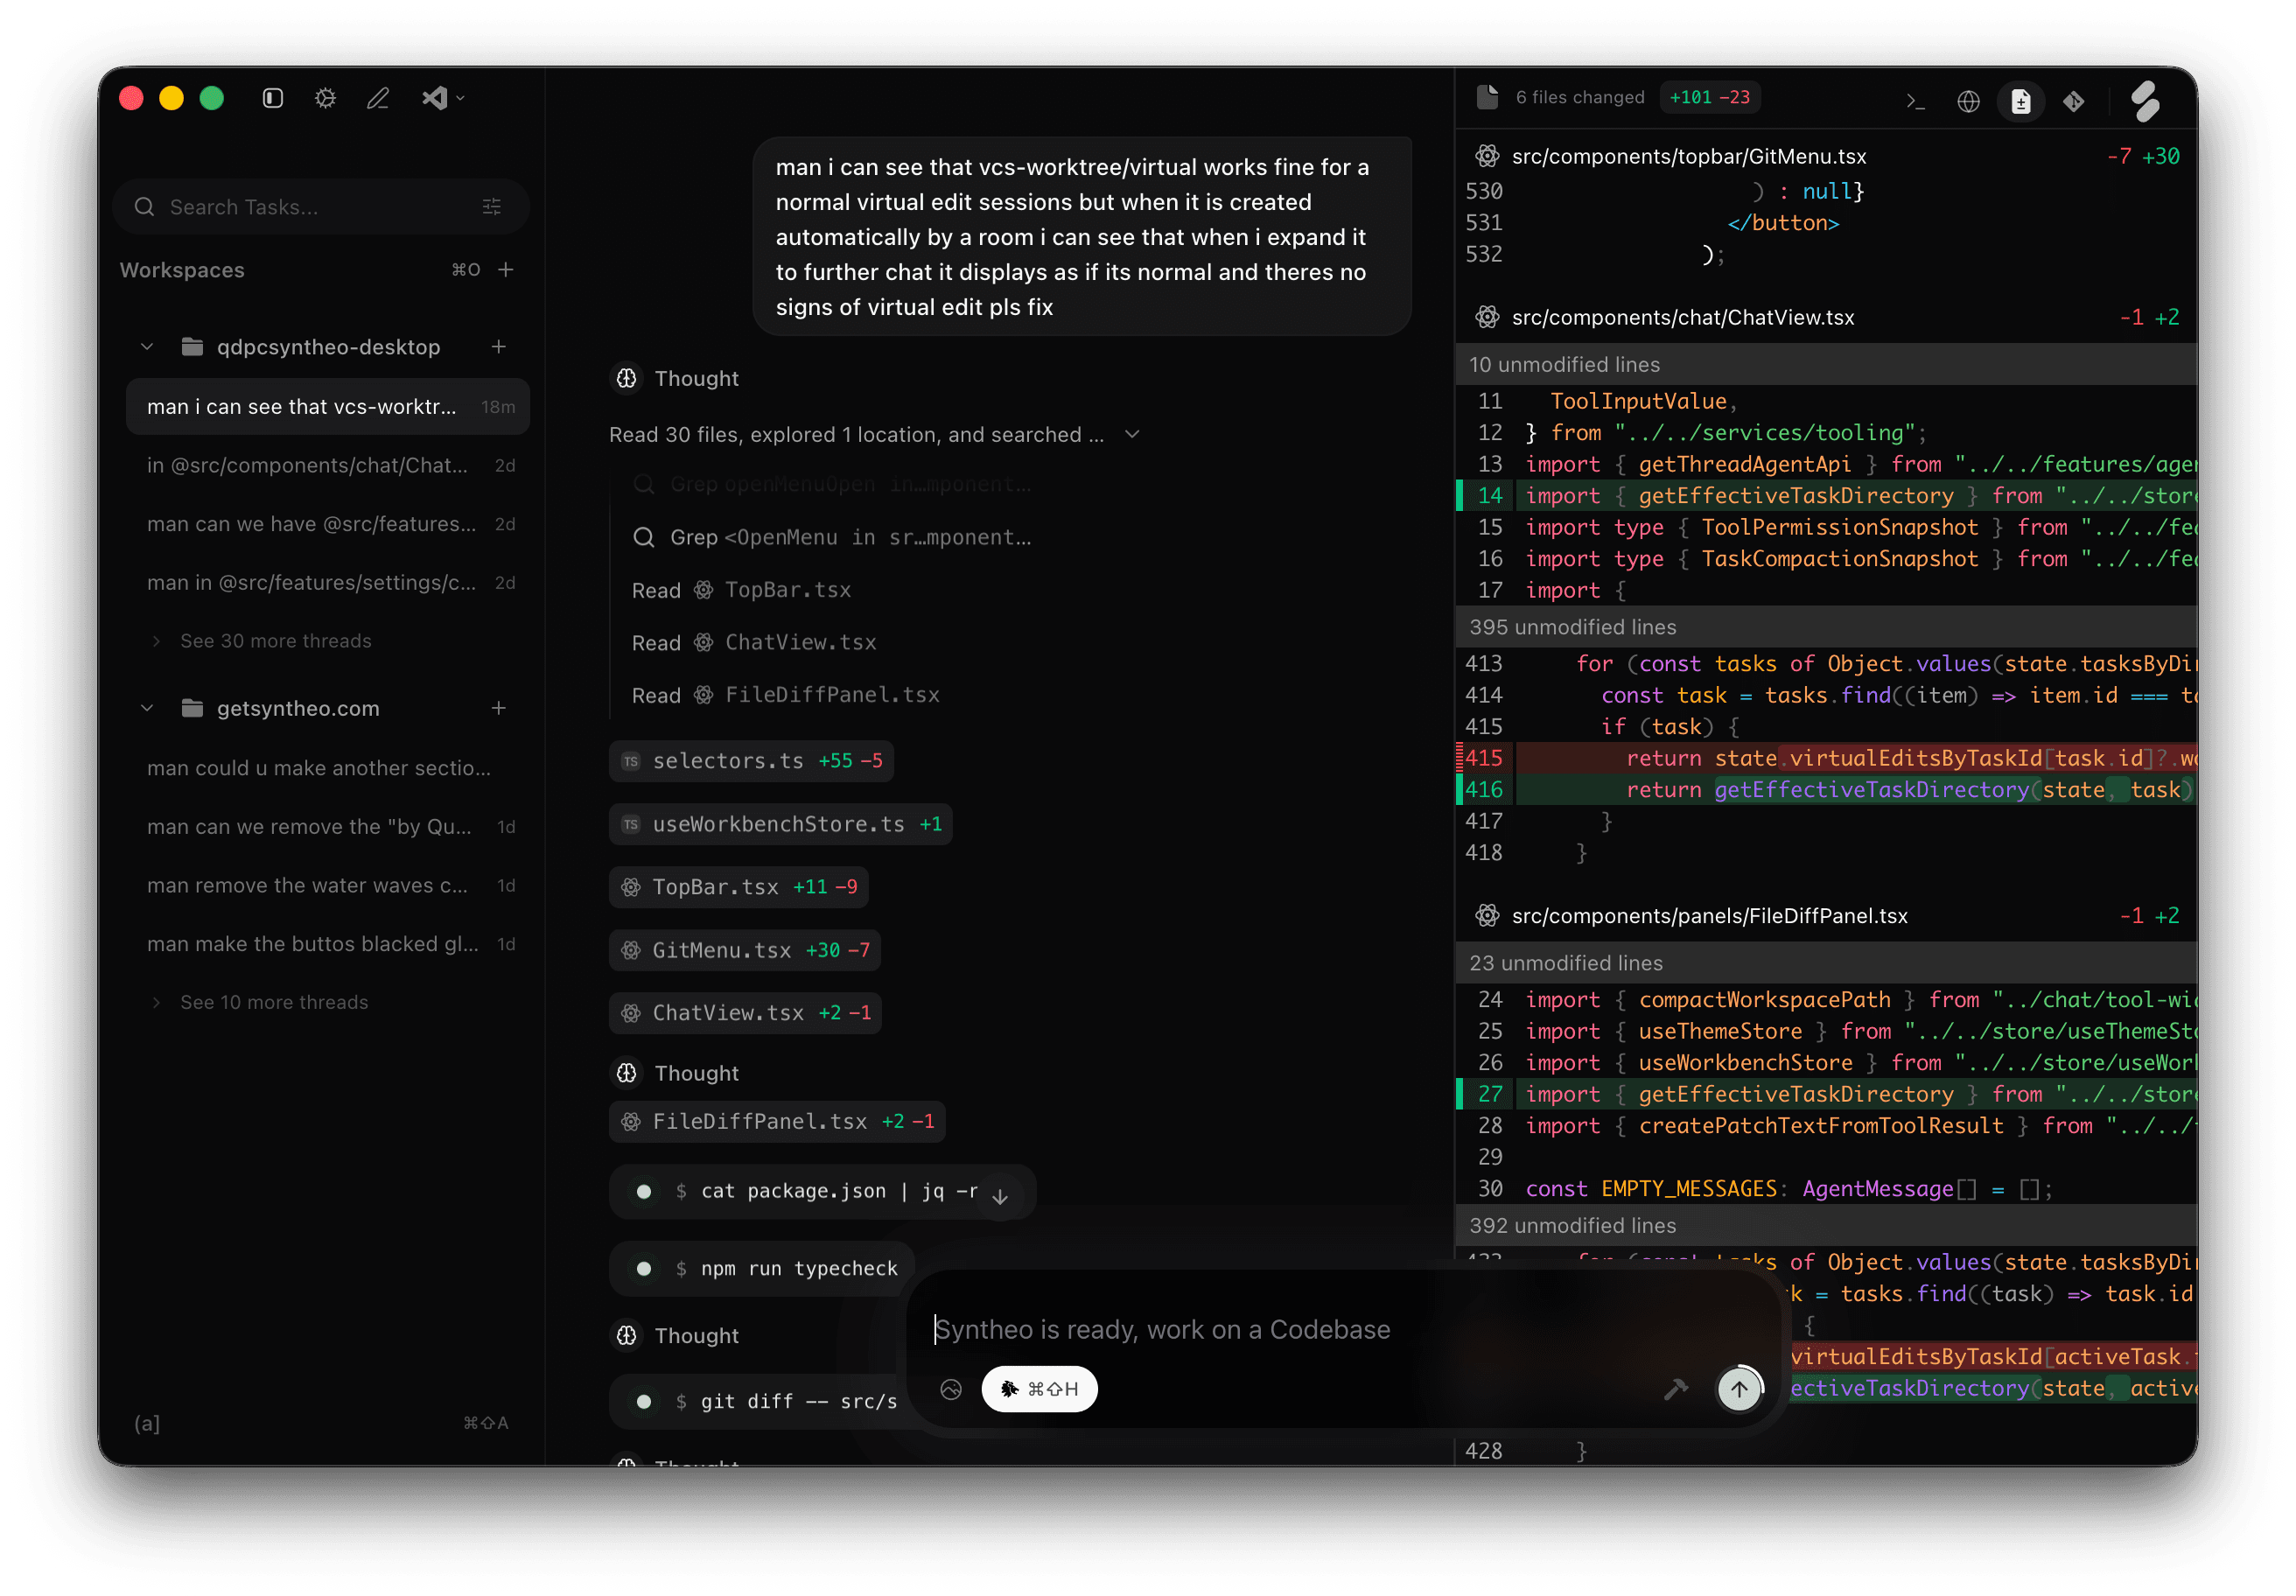Expand See 10 more threads
2296x1596 pixels.
[273, 1002]
